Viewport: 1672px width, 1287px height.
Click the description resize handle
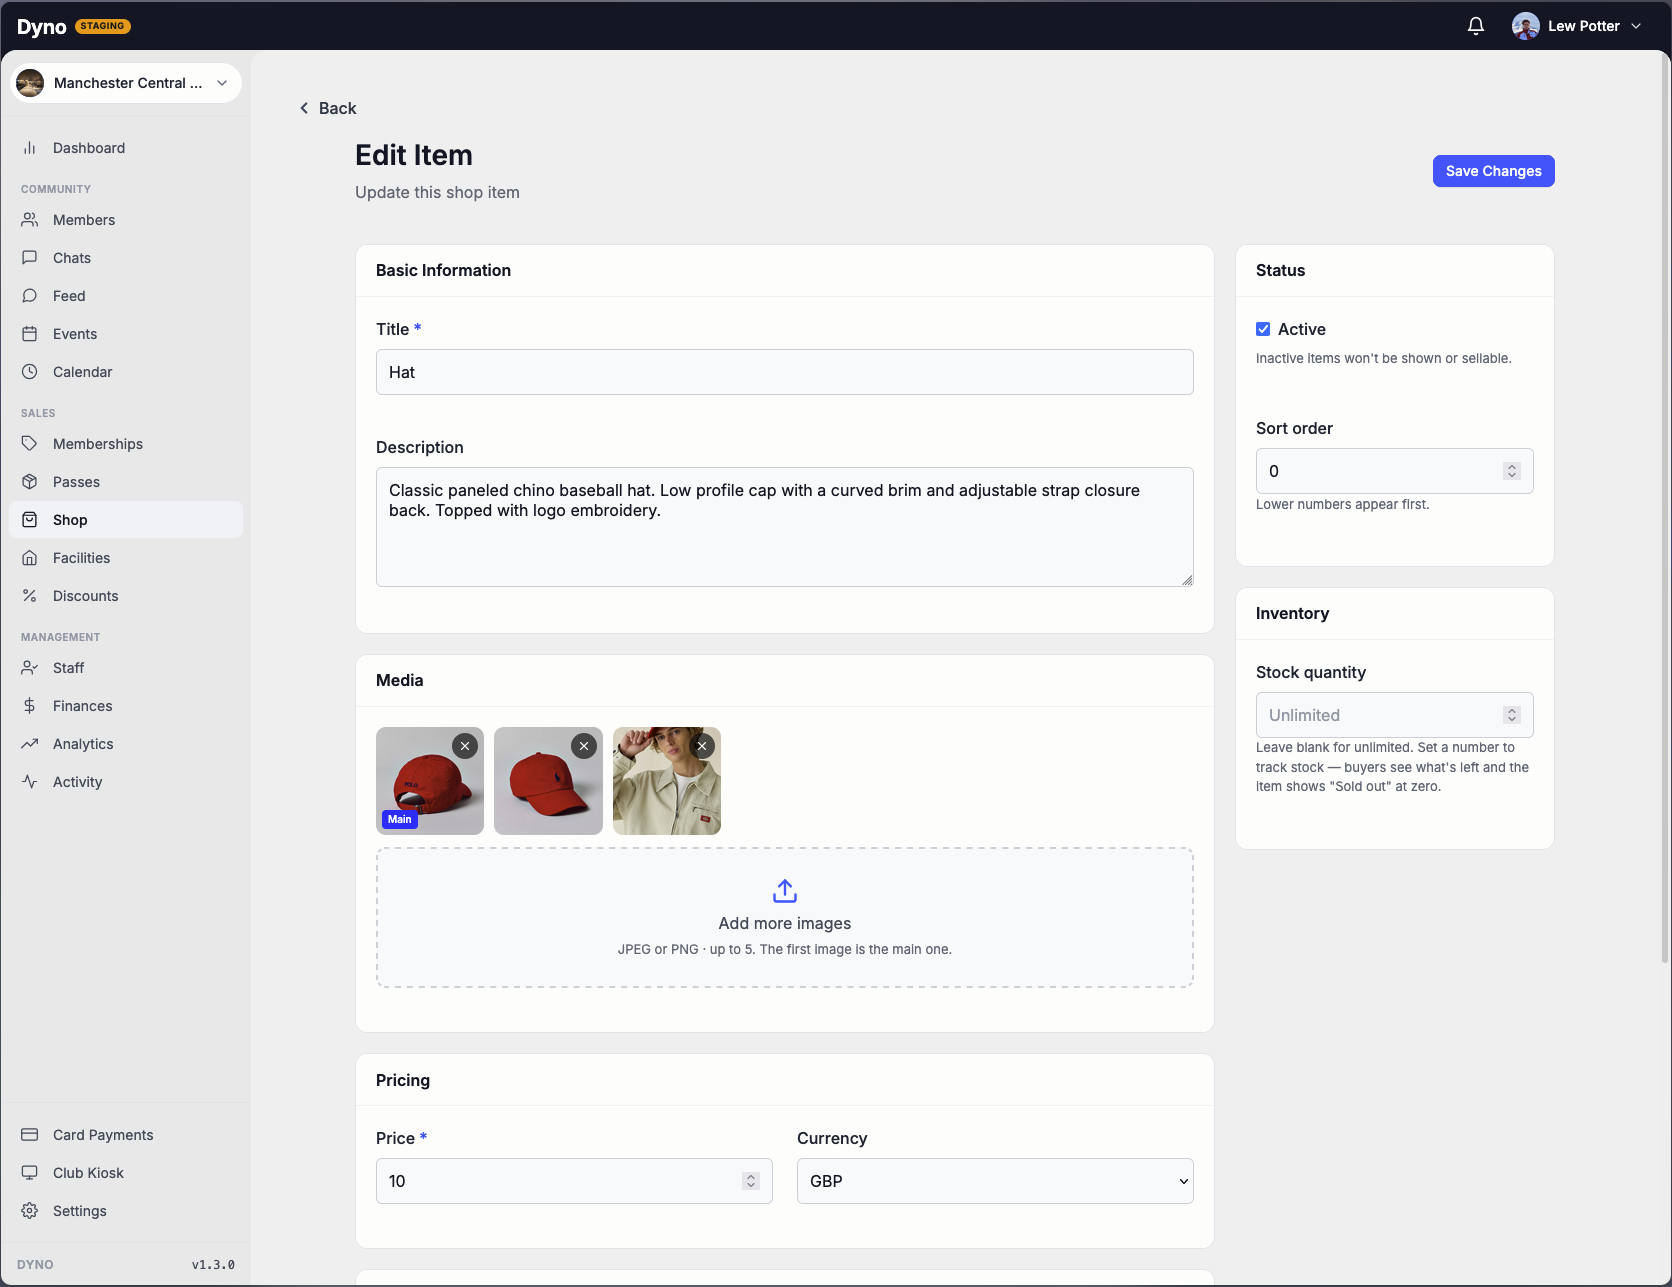tap(1187, 580)
